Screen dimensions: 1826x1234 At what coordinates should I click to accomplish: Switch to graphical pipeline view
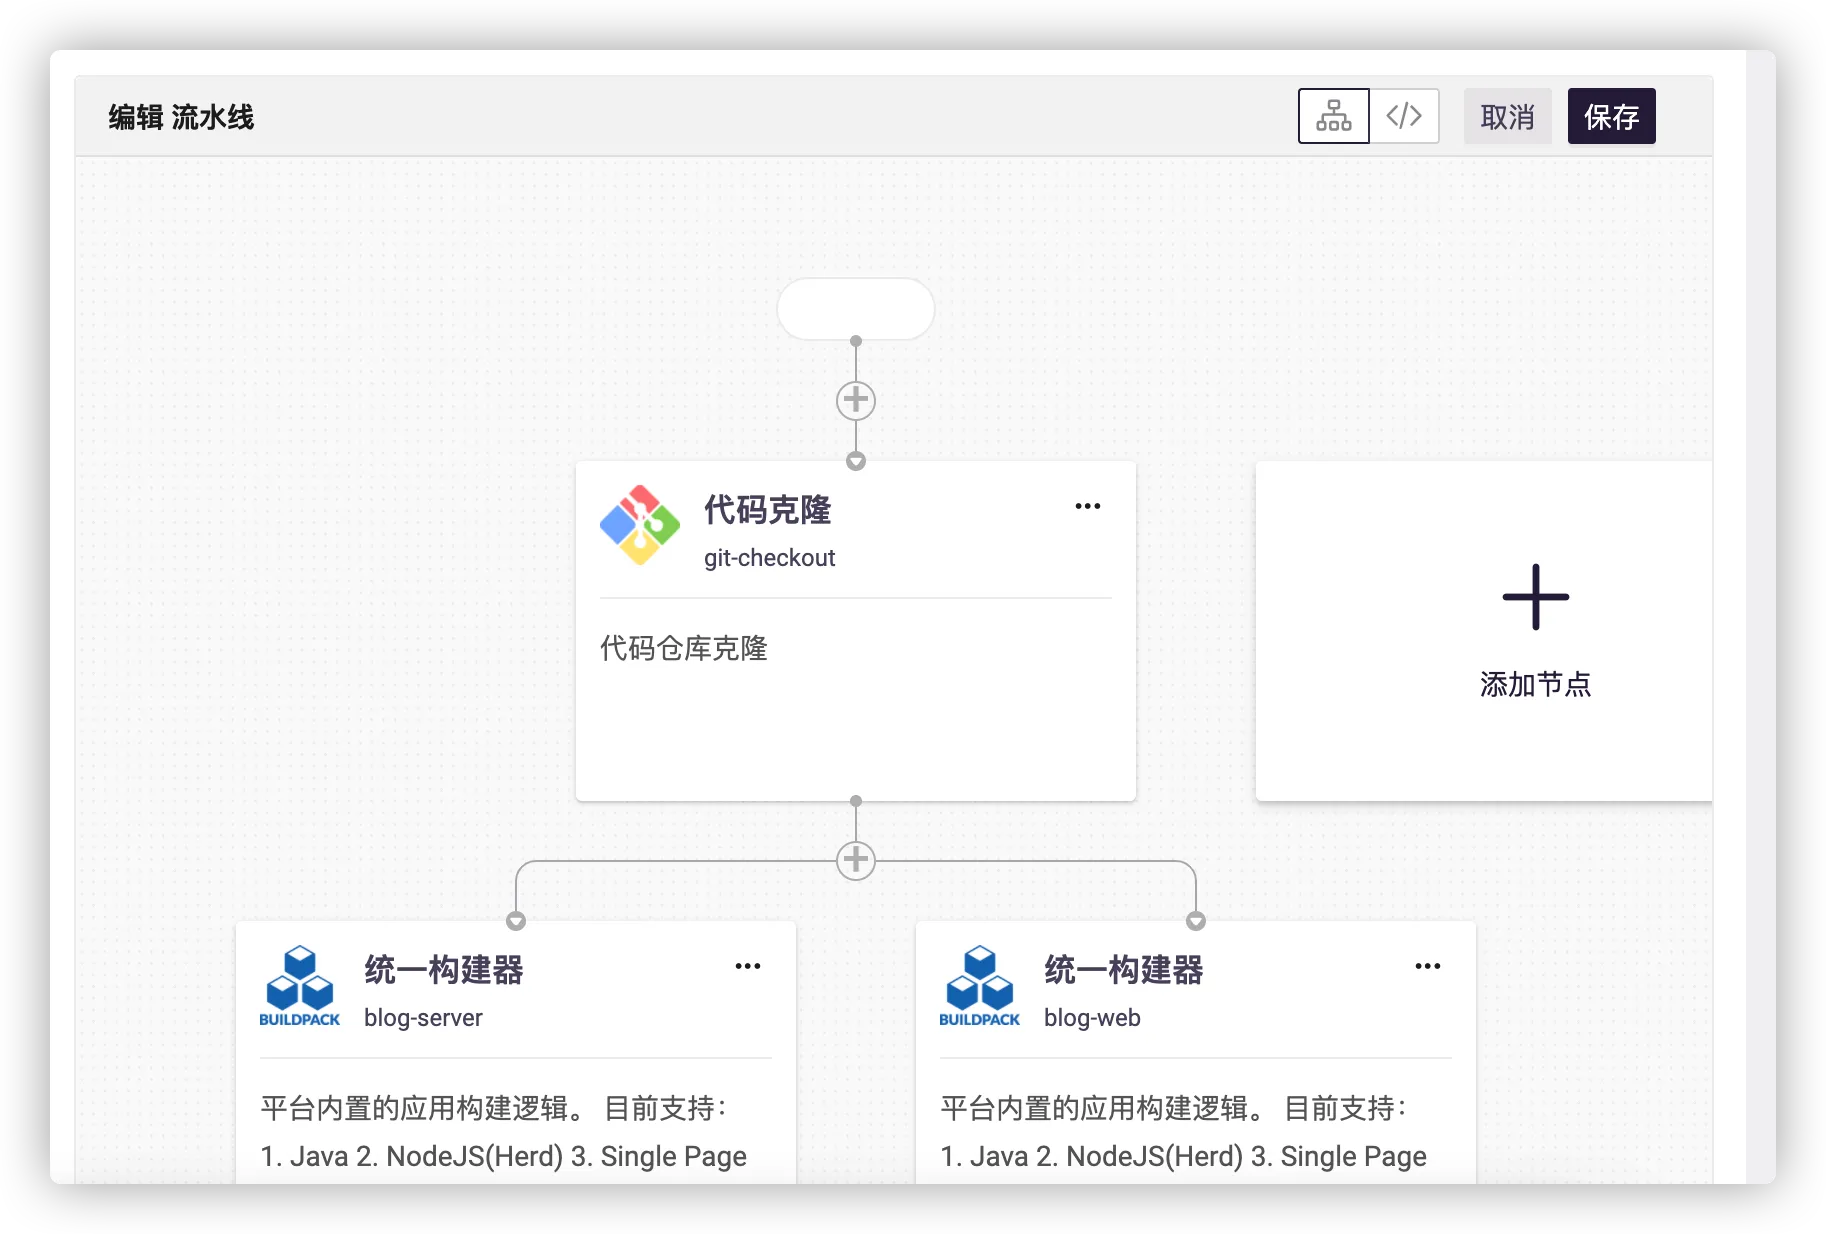[1333, 116]
